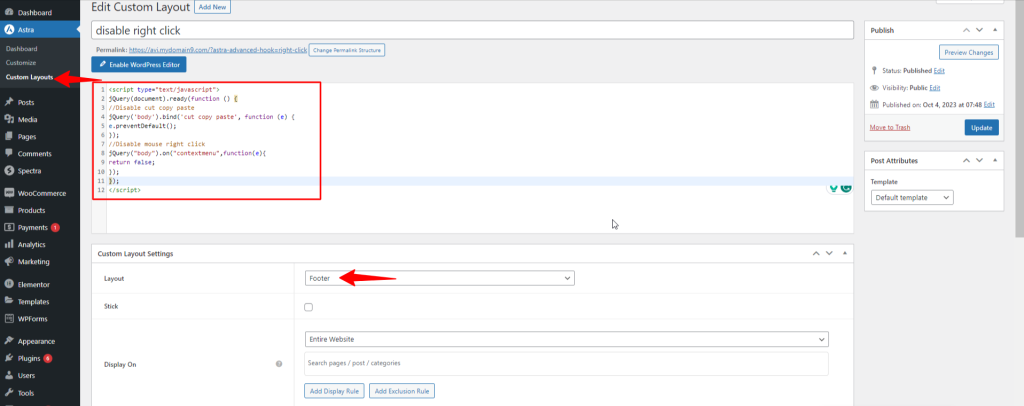
Task: Click the WPForms icon in sidebar
Action: [8, 319]
